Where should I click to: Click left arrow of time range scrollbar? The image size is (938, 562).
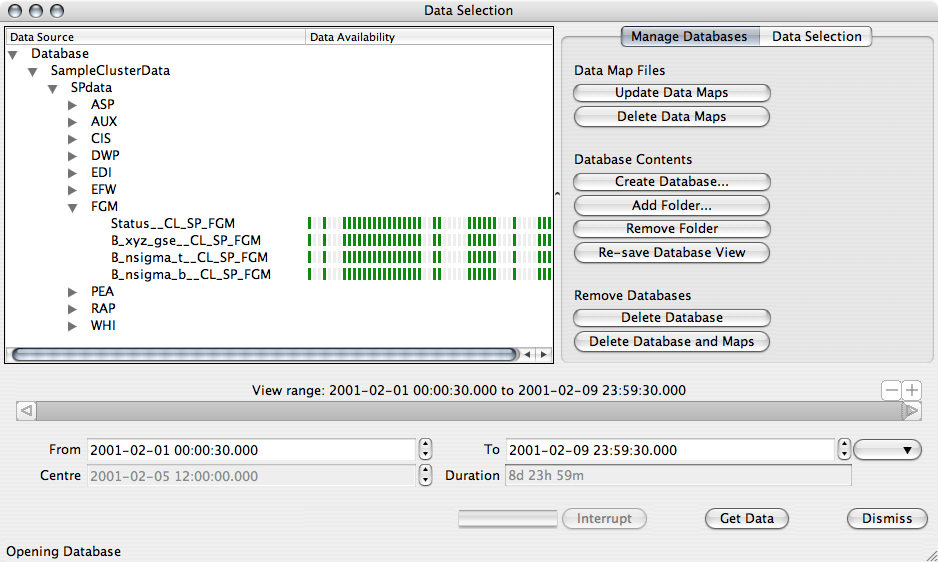pos(27,410)
